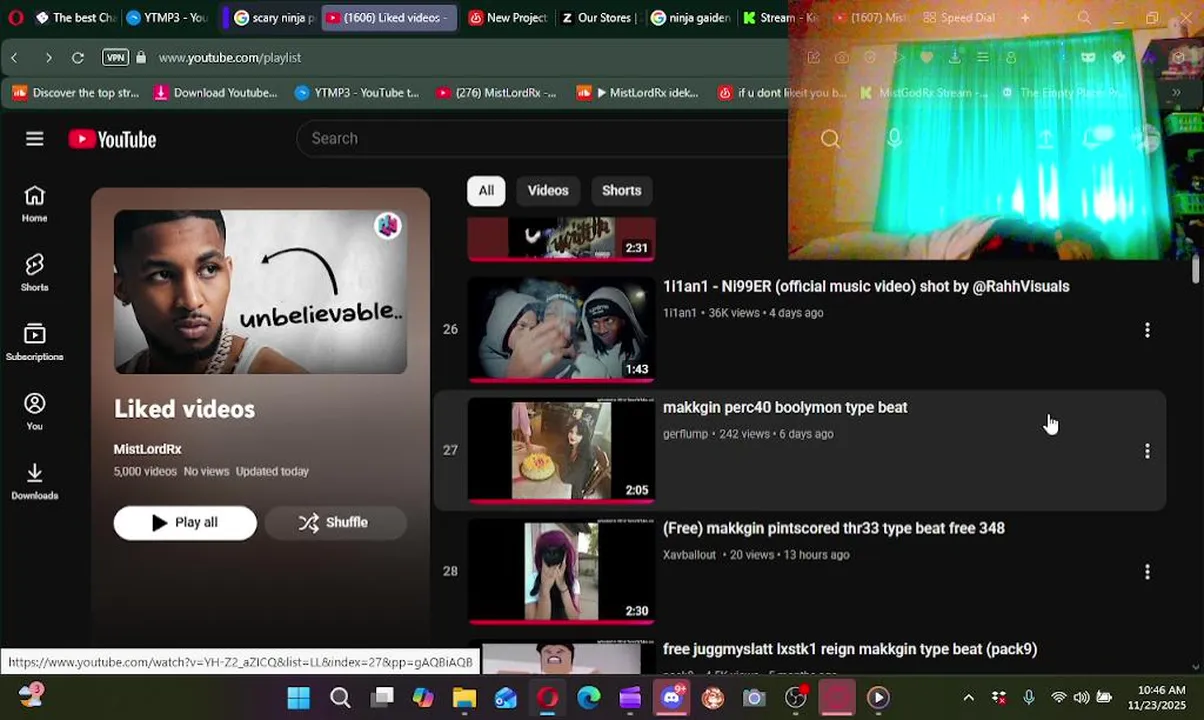Open the 'Download Youtube...' bookmark
Viewport: 1204px width, 720px height.
click(x=215, y=93)
